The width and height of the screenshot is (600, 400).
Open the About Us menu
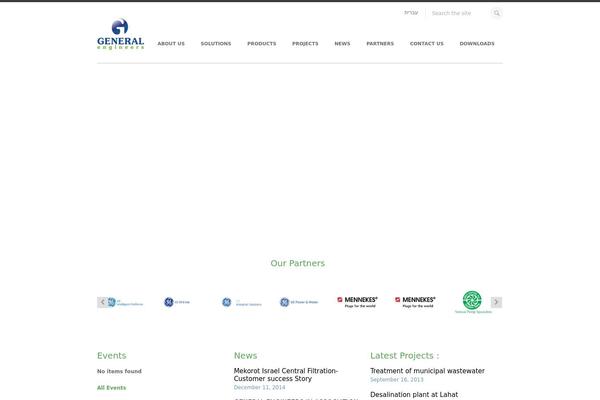click(171, 44)
